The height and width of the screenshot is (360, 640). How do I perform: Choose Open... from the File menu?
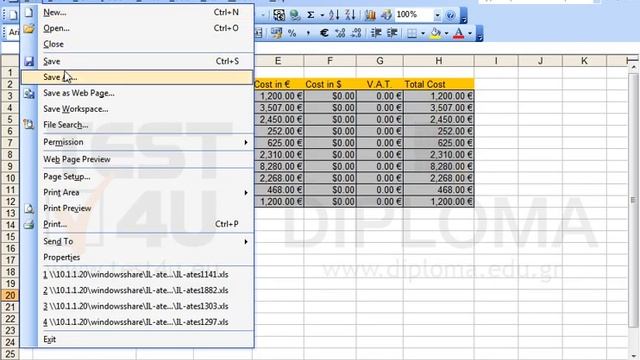(x=137, y=28)
